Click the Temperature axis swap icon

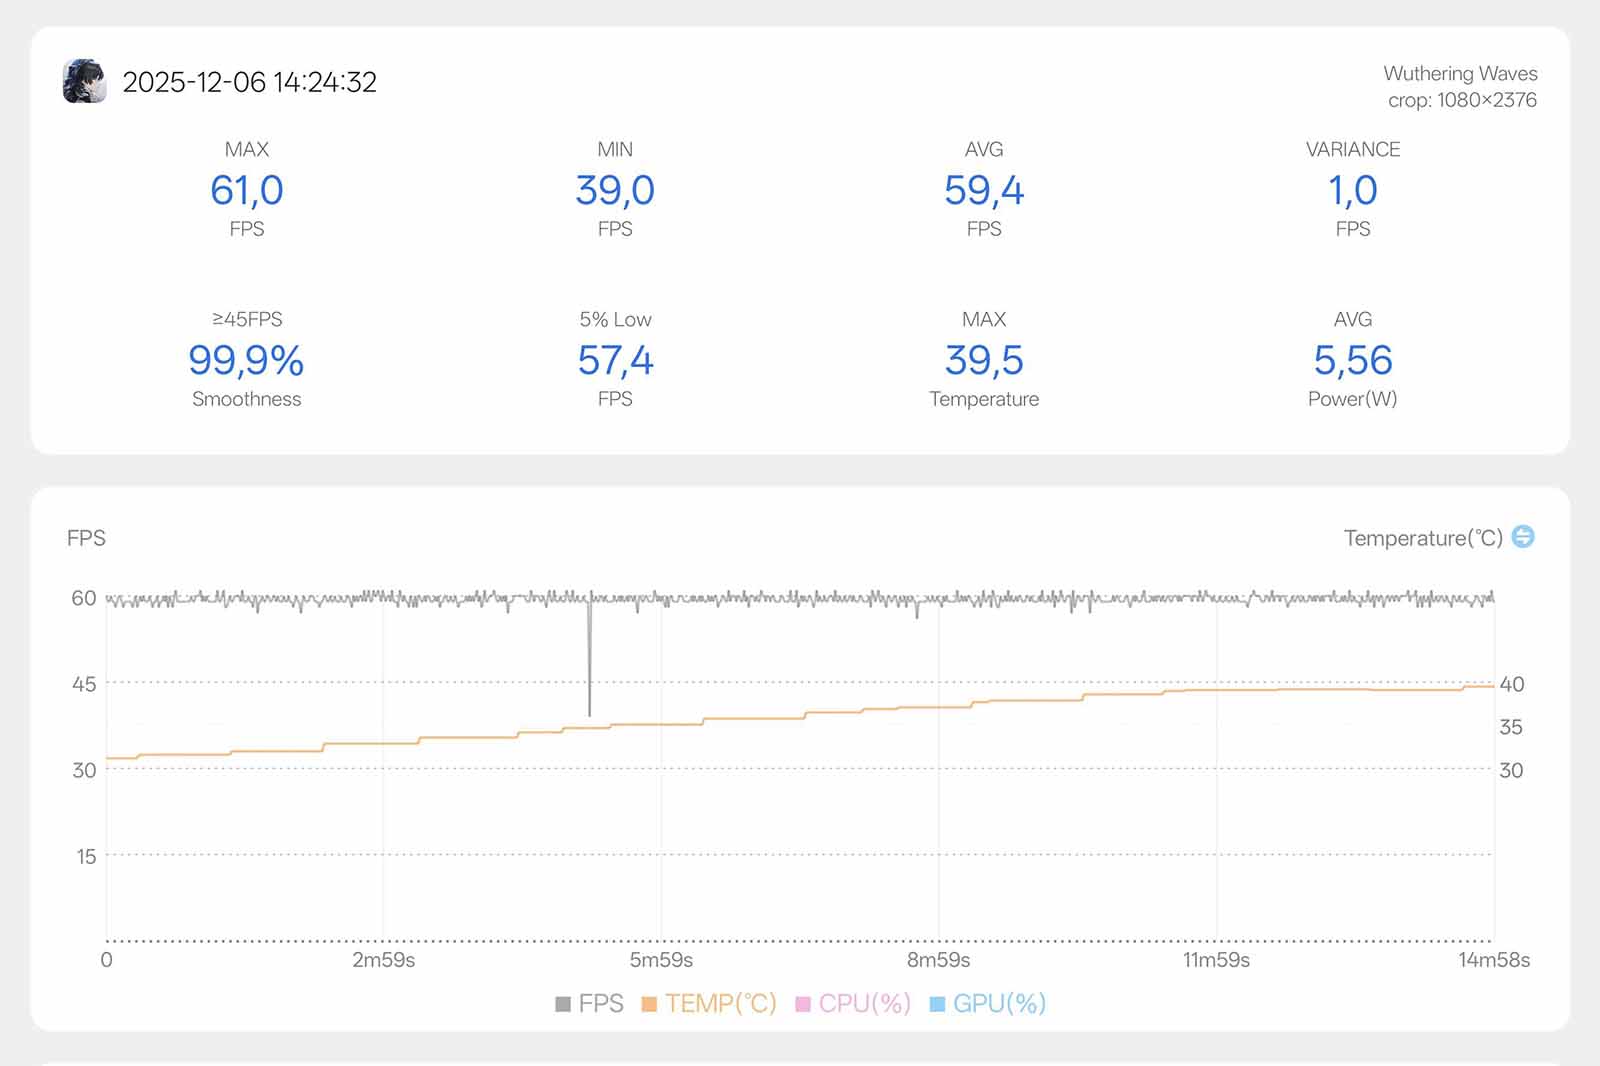[x=1522, y=537]
